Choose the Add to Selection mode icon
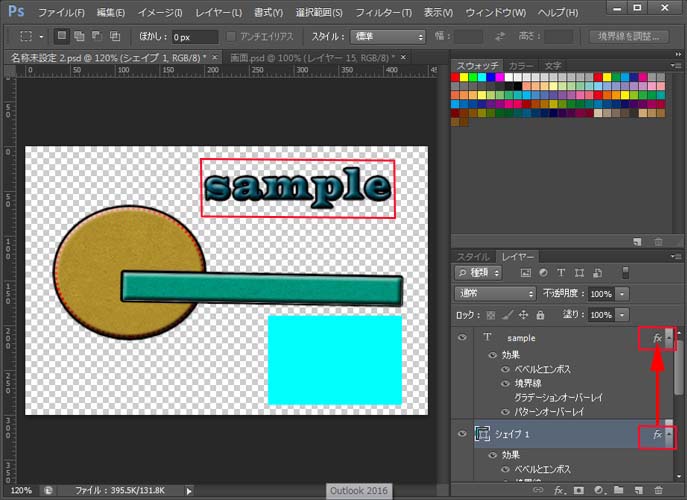 point(79,36)
